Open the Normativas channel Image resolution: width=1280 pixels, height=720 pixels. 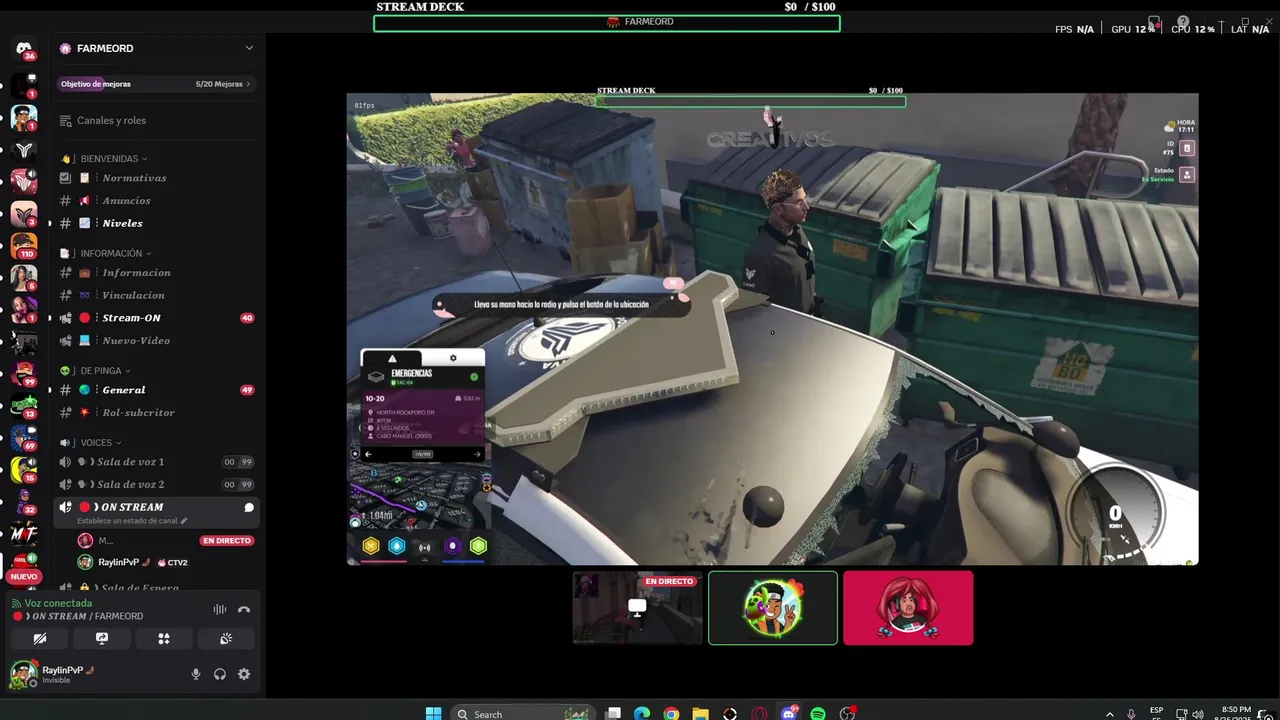pos(155,178)
